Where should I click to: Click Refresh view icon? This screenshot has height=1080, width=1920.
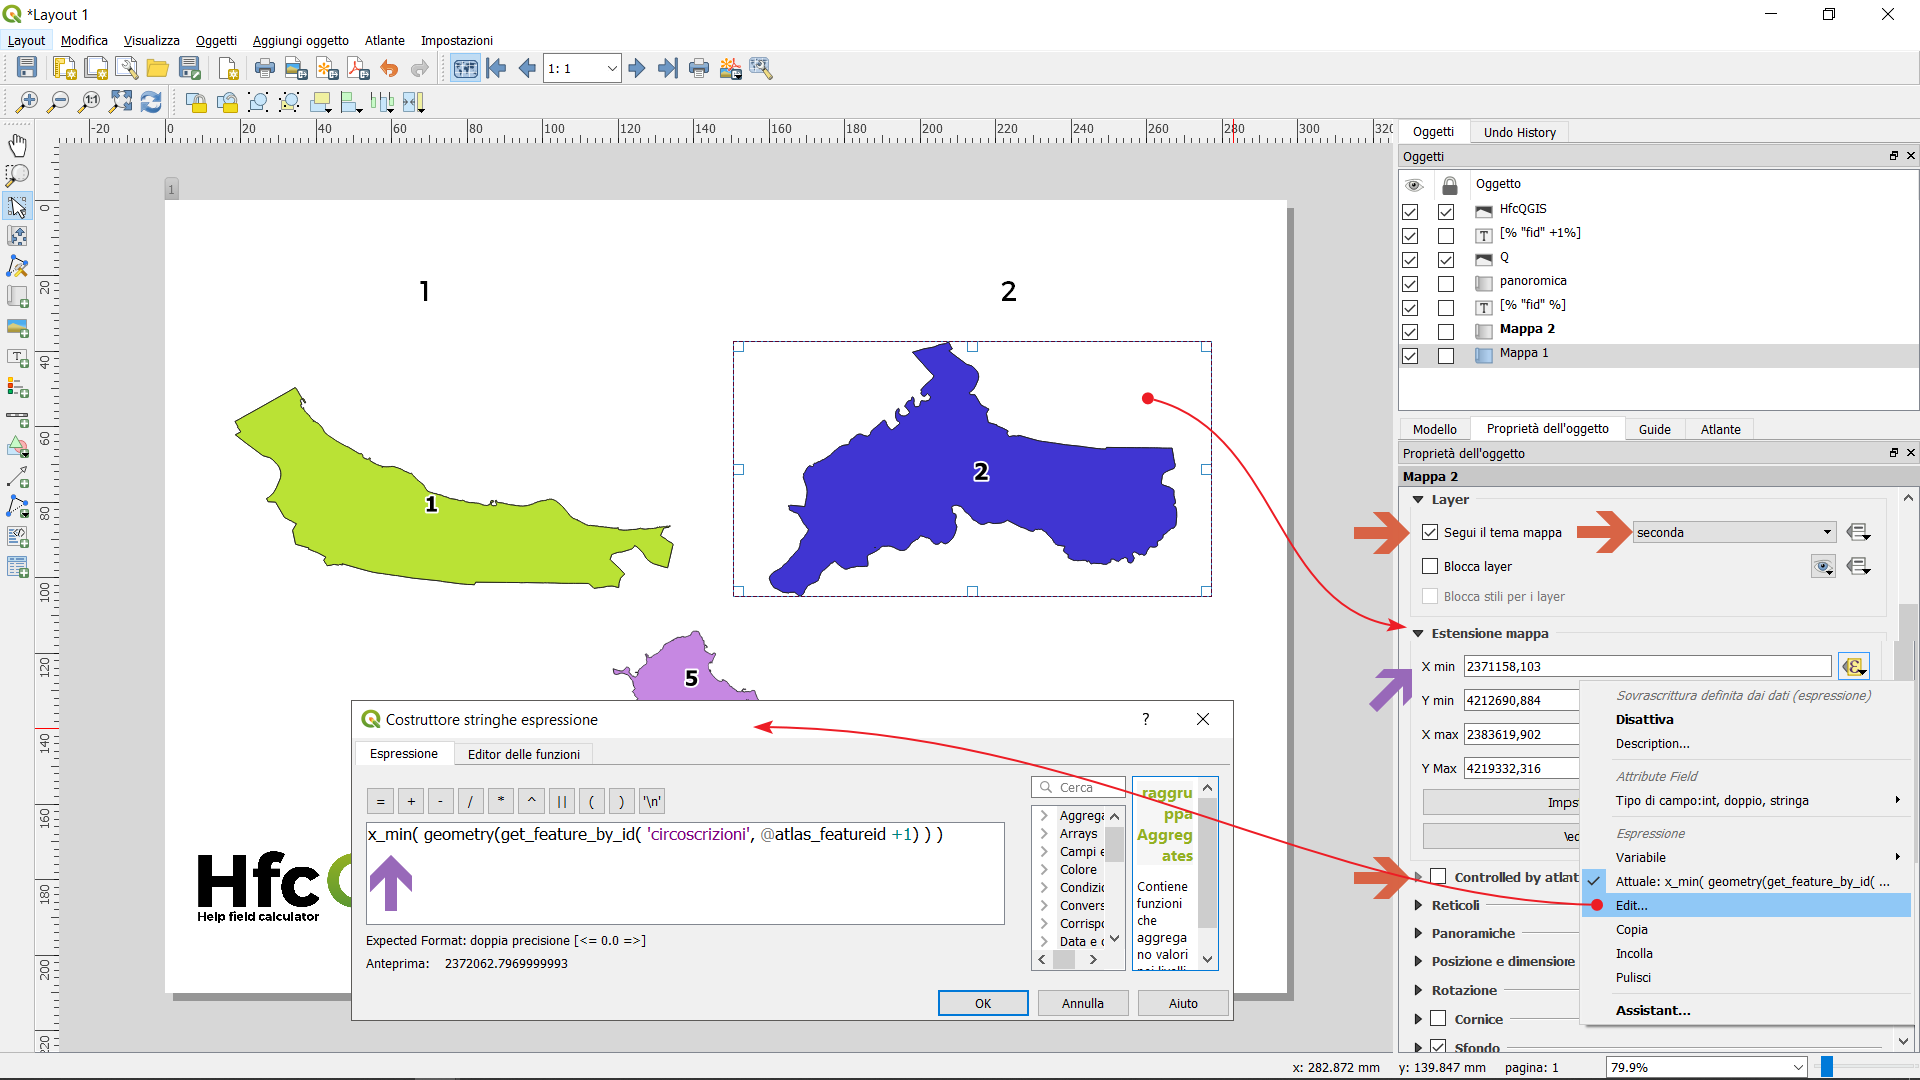click(x=151, y=102)
